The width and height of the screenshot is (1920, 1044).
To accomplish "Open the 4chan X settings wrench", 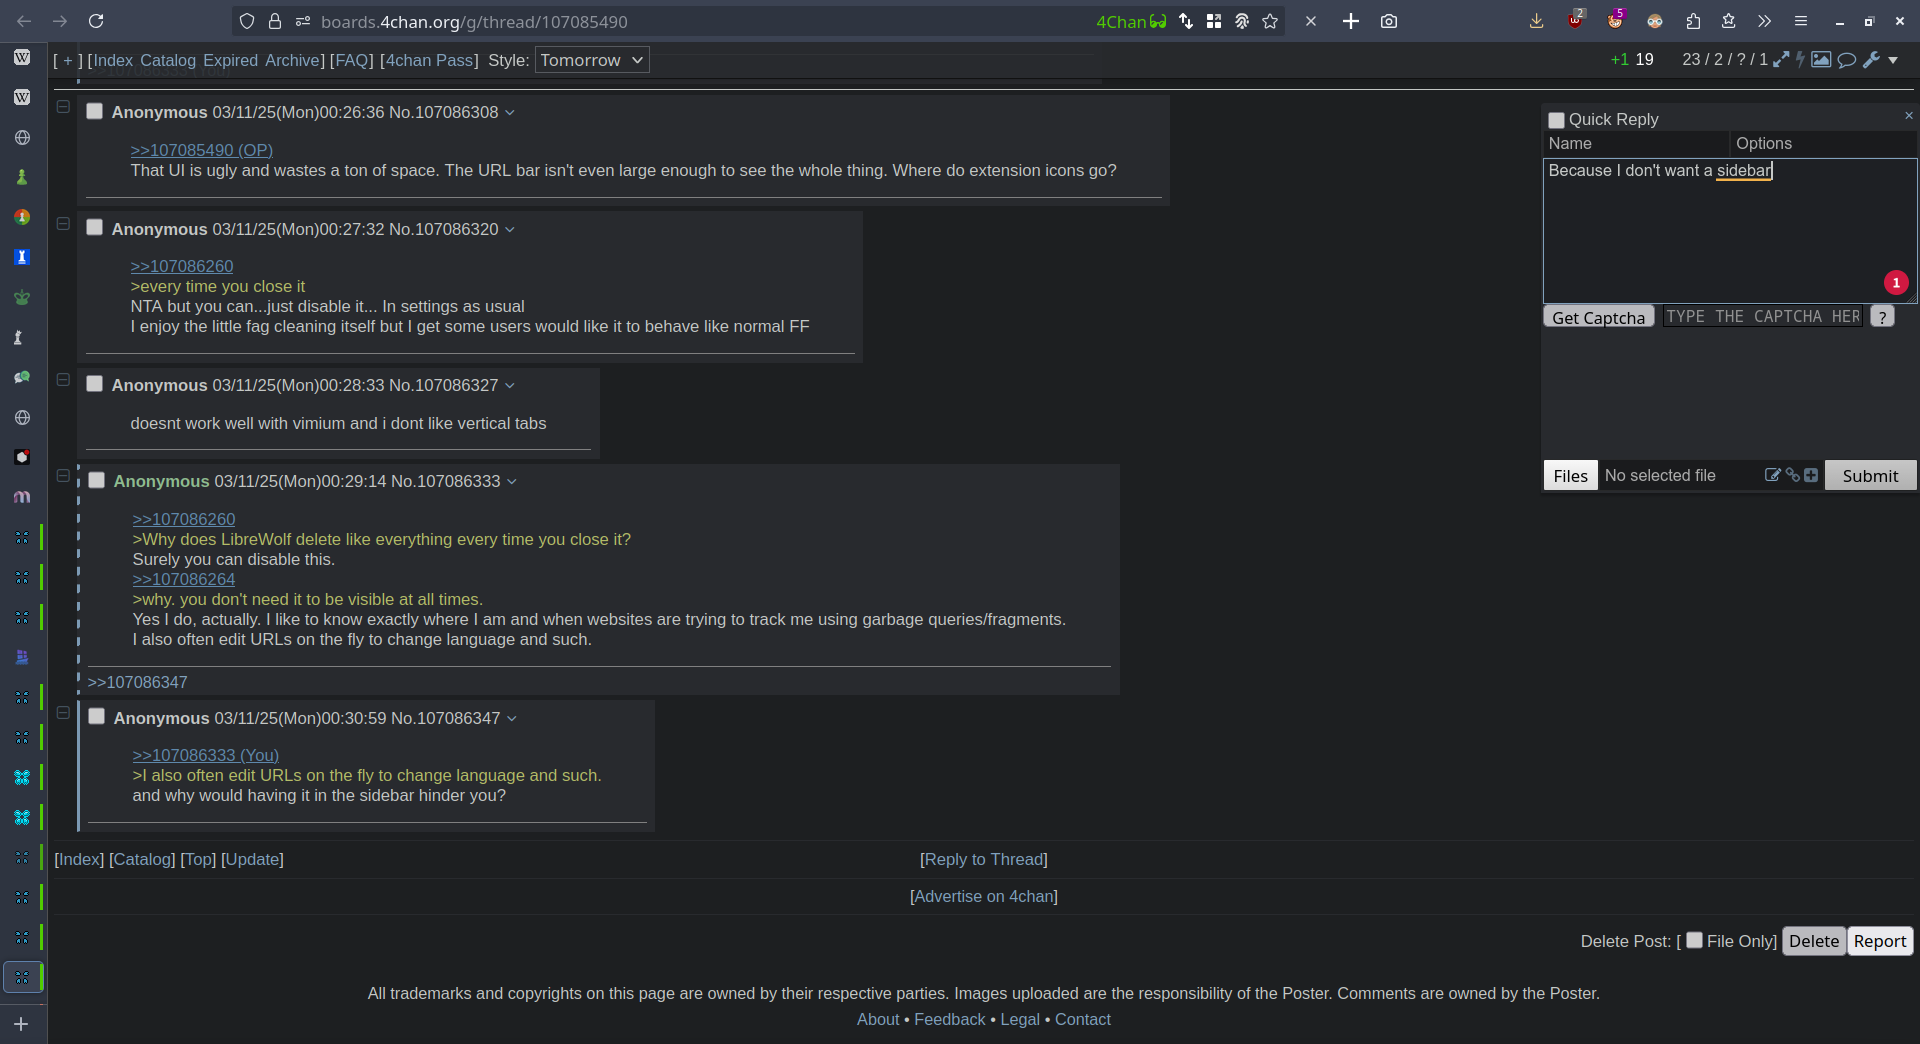I will (x=1871, y=60).
